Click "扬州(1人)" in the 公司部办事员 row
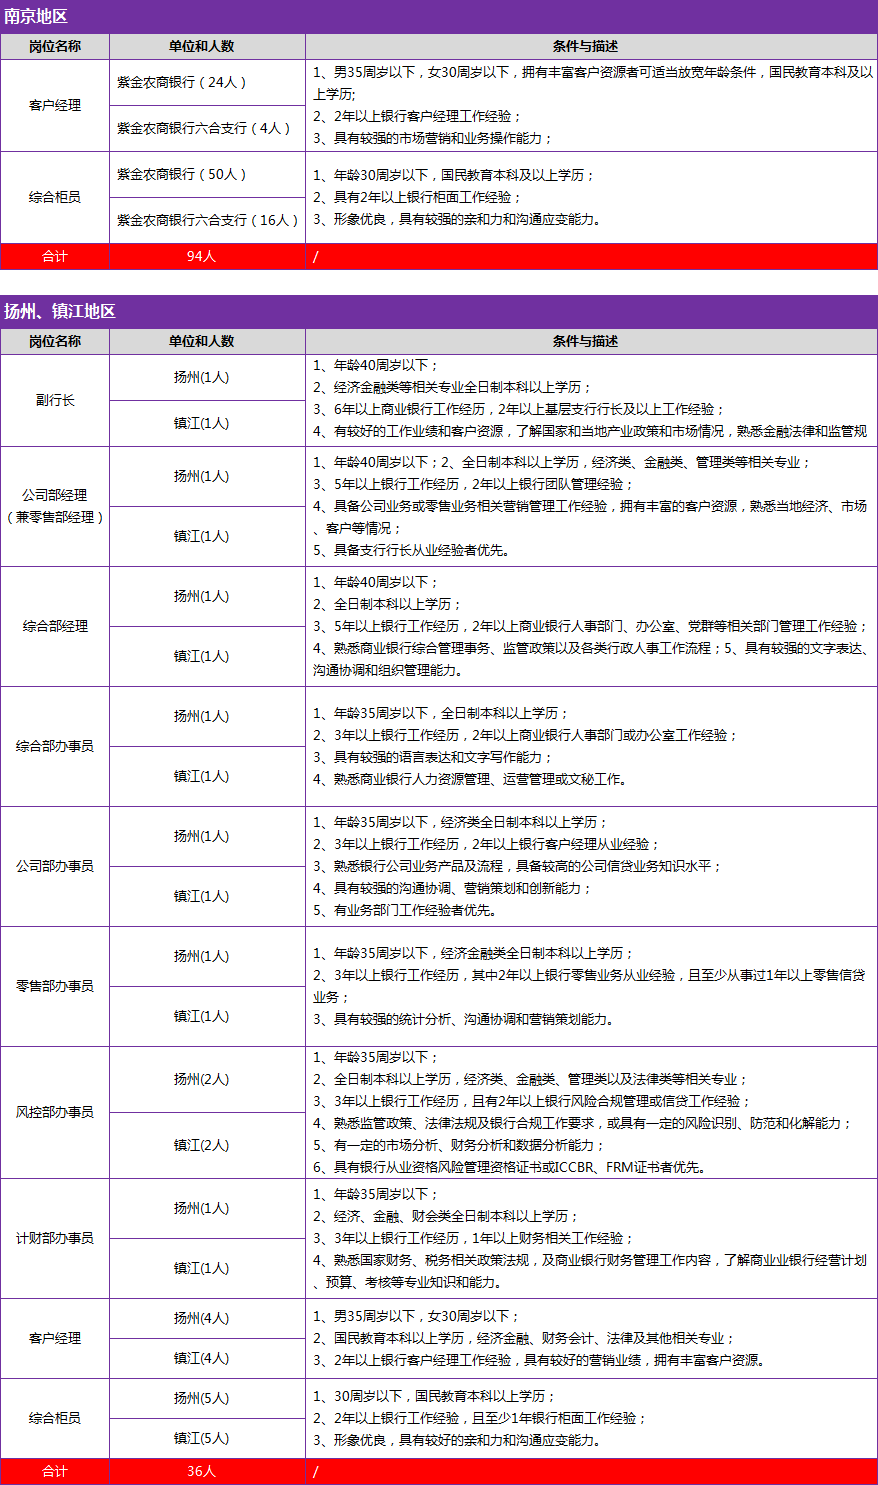The image size is (878, 1485). [x=201, y=836]
